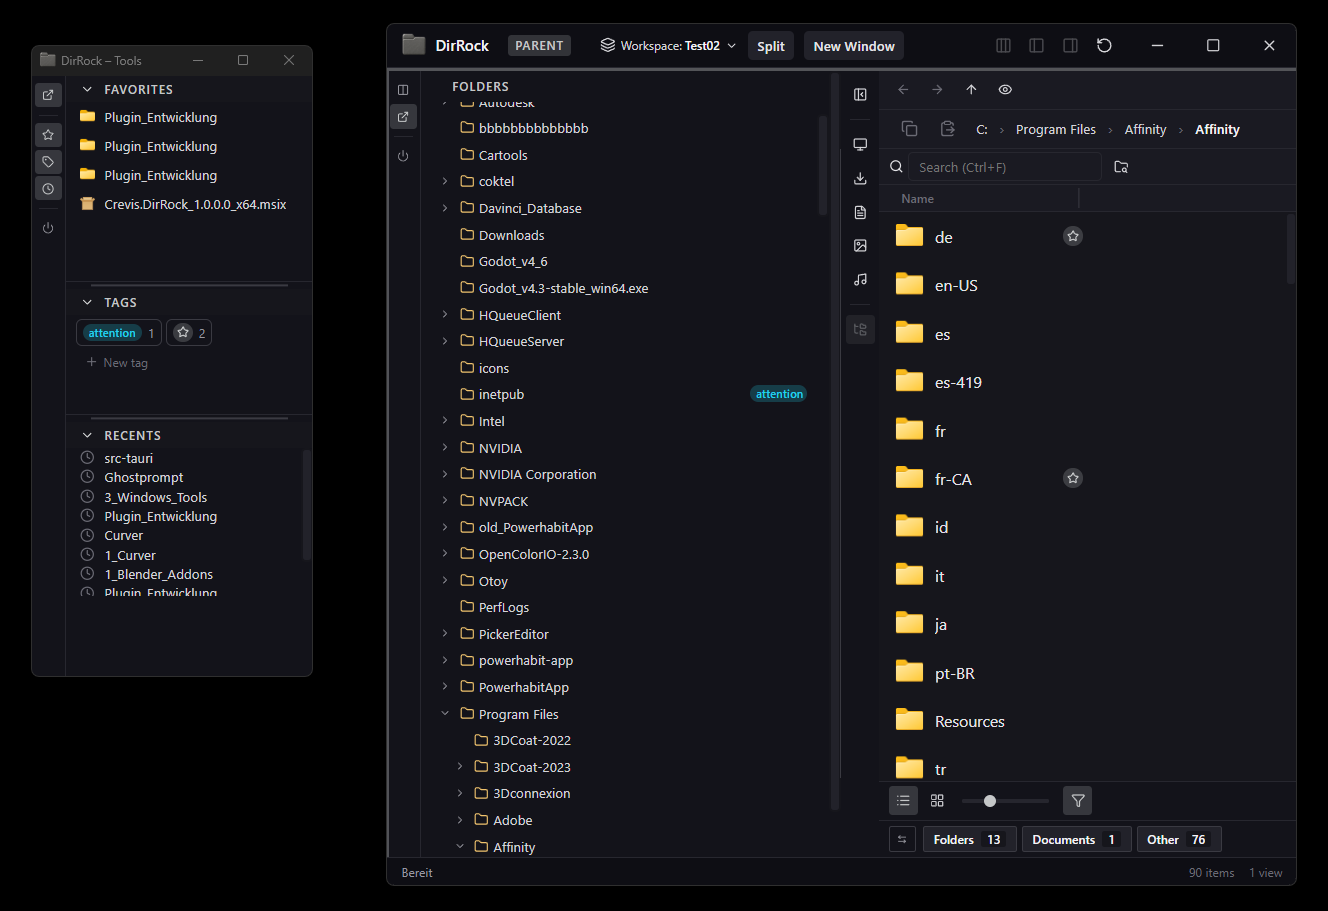Toggle the favorite star on the de folder
The image size is (1328, 911).
[1072, 237]
